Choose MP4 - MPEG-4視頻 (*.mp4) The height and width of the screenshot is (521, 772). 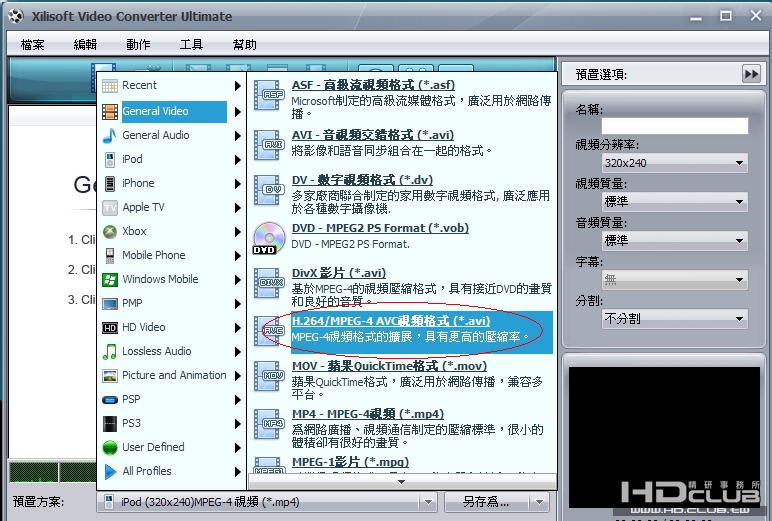coord(368,414)
